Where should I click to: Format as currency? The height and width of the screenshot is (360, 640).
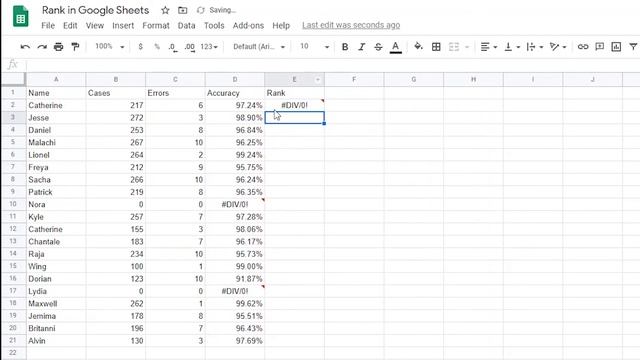[x=140, y=47]
